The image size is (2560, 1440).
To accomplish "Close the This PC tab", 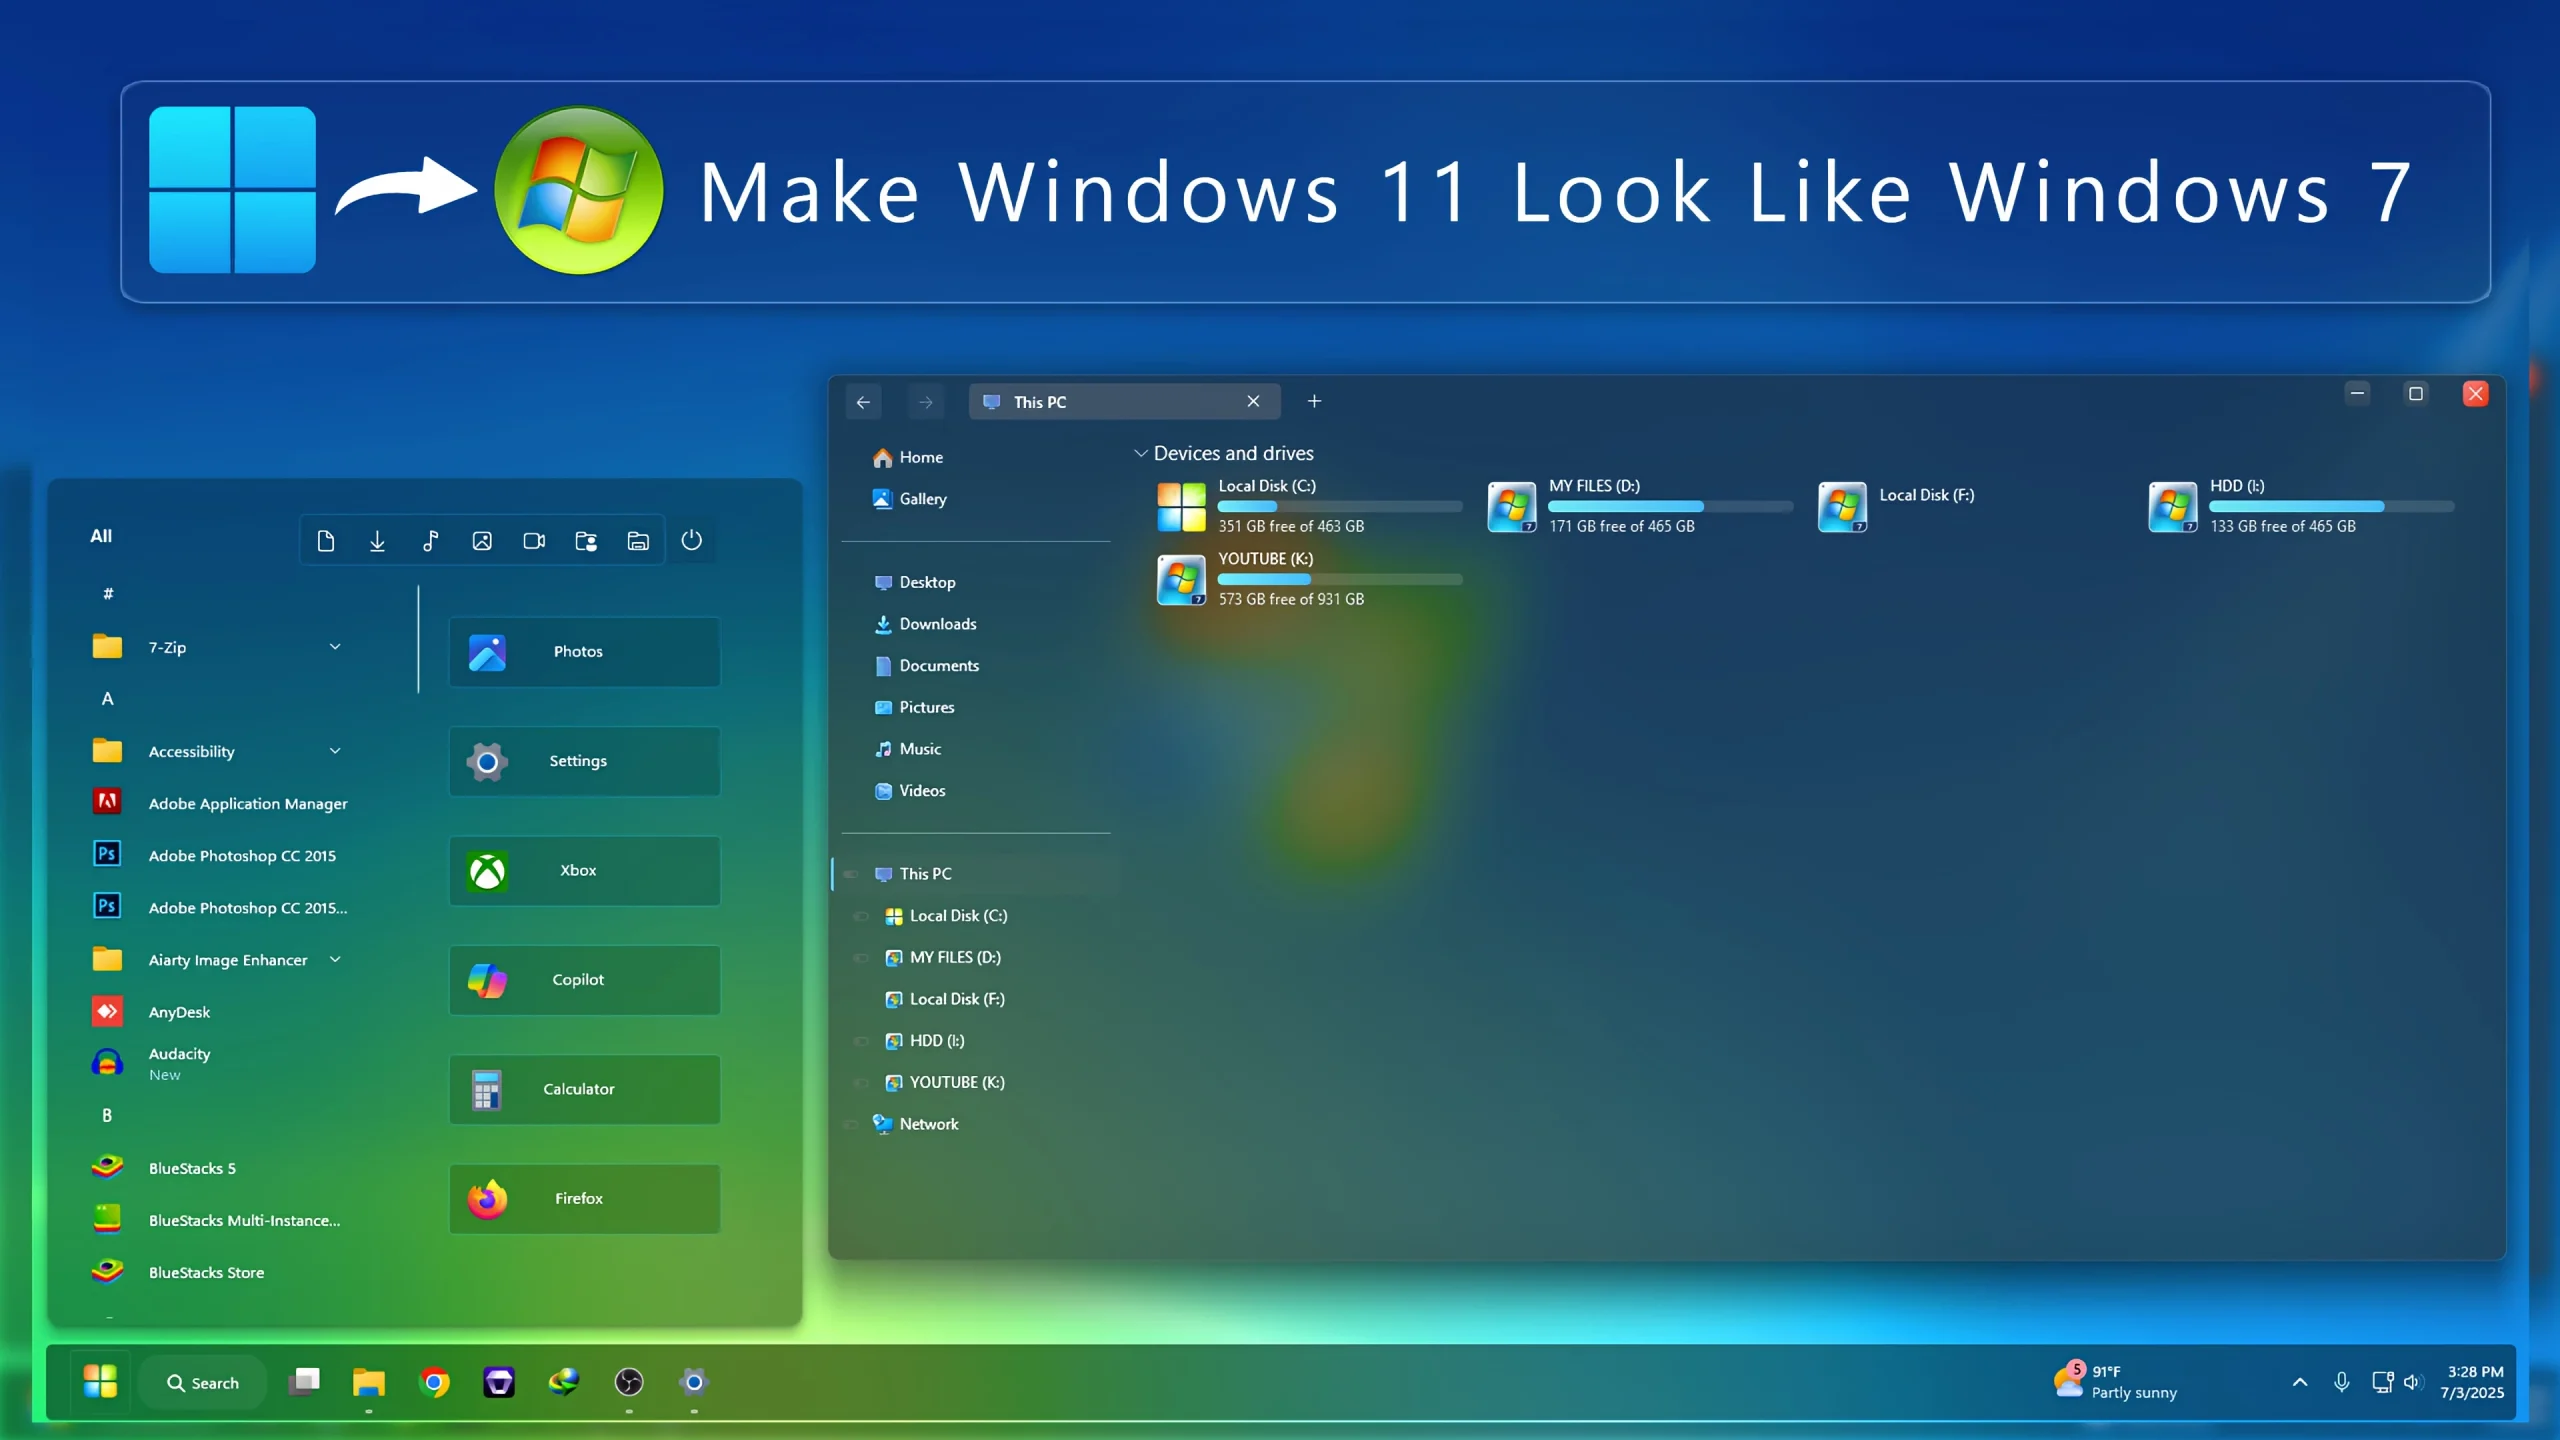I will tap(1253, 401).
